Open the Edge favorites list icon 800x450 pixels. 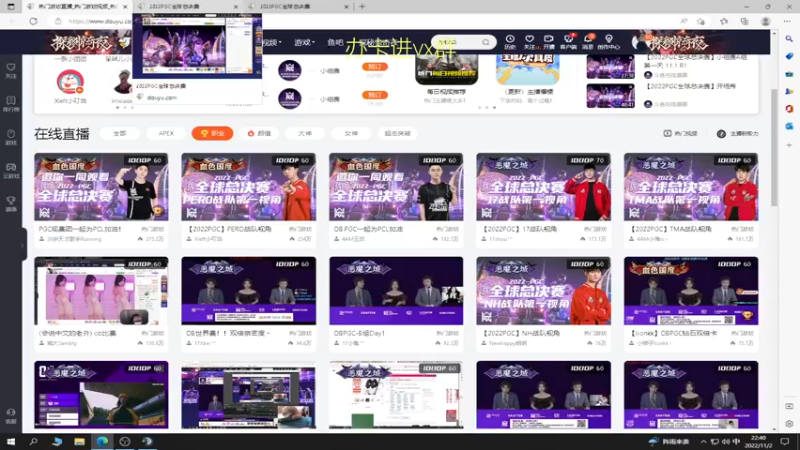[x=724, y=21]
